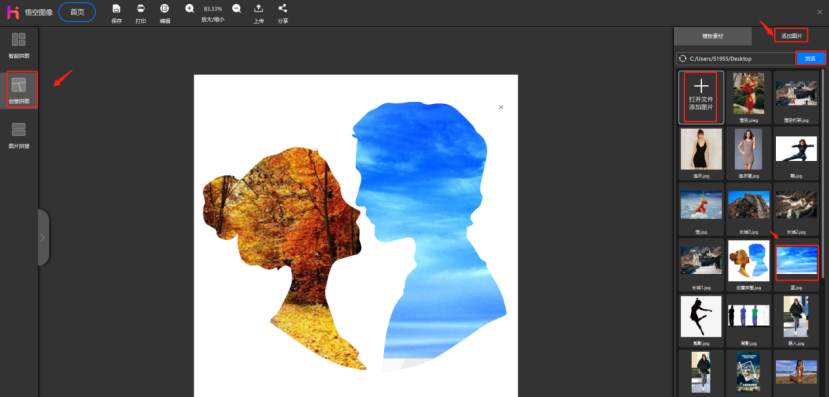The image size is (829, 397).
Task: Click the Upload icon in the toolbar
Action: pyautogui.click(x=258, y=8)
